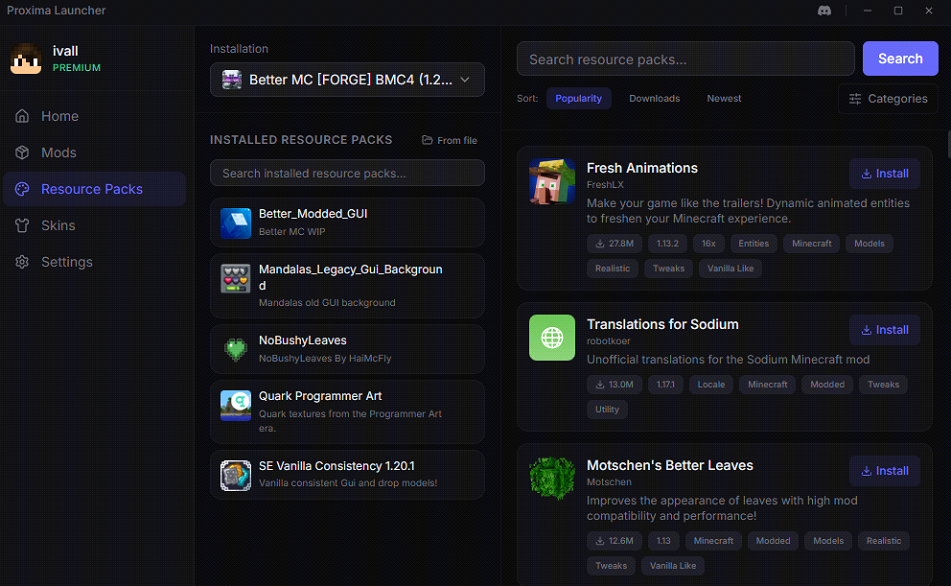This screenshot has height=586, width=951.
Task: Select the NoBushyLeaves green heart icon
Action: pos(236,349)
